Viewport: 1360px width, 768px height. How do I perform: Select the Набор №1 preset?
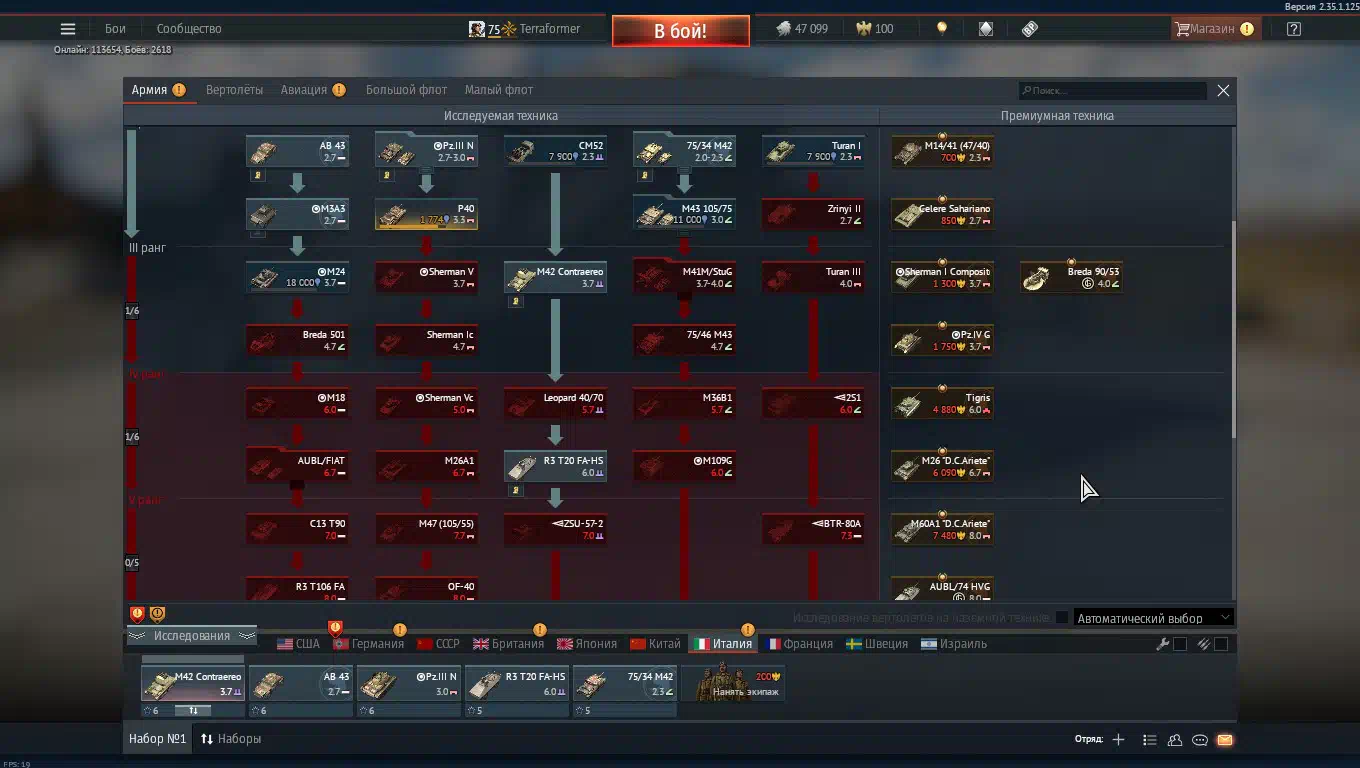pyautogui.click(x=158, y=739)
